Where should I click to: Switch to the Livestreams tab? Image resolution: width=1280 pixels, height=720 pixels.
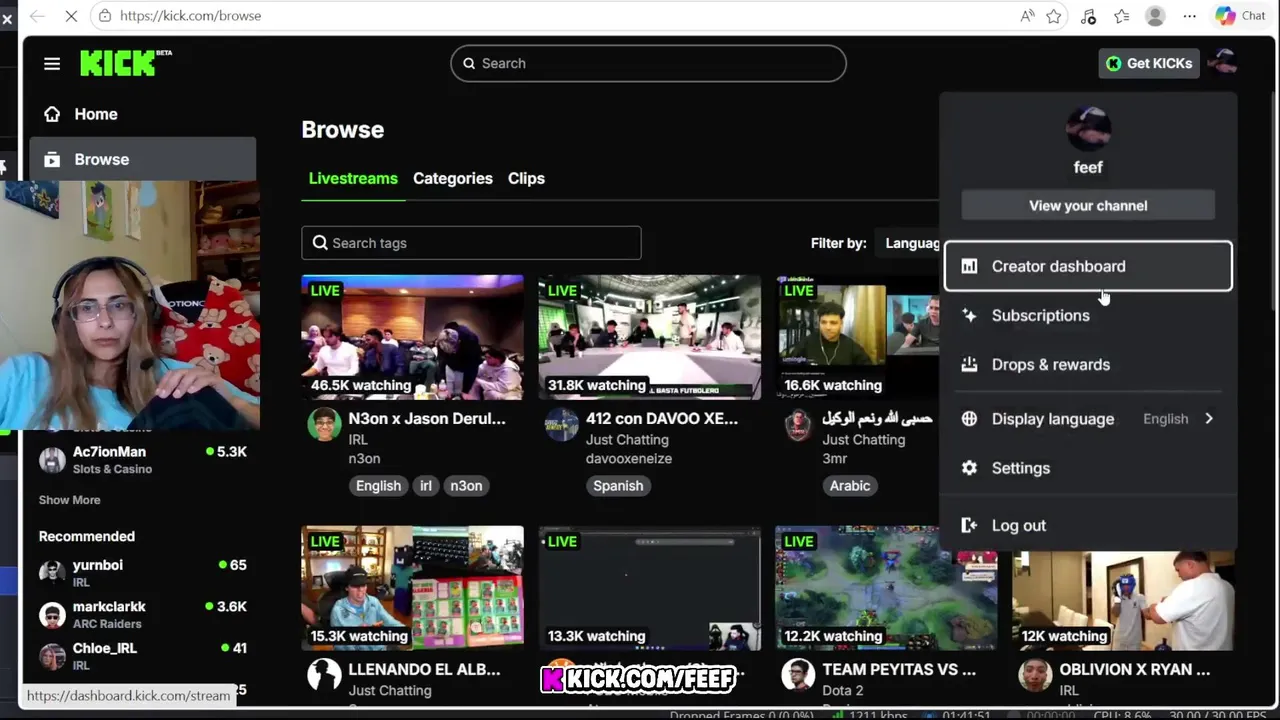coord(353,178)
